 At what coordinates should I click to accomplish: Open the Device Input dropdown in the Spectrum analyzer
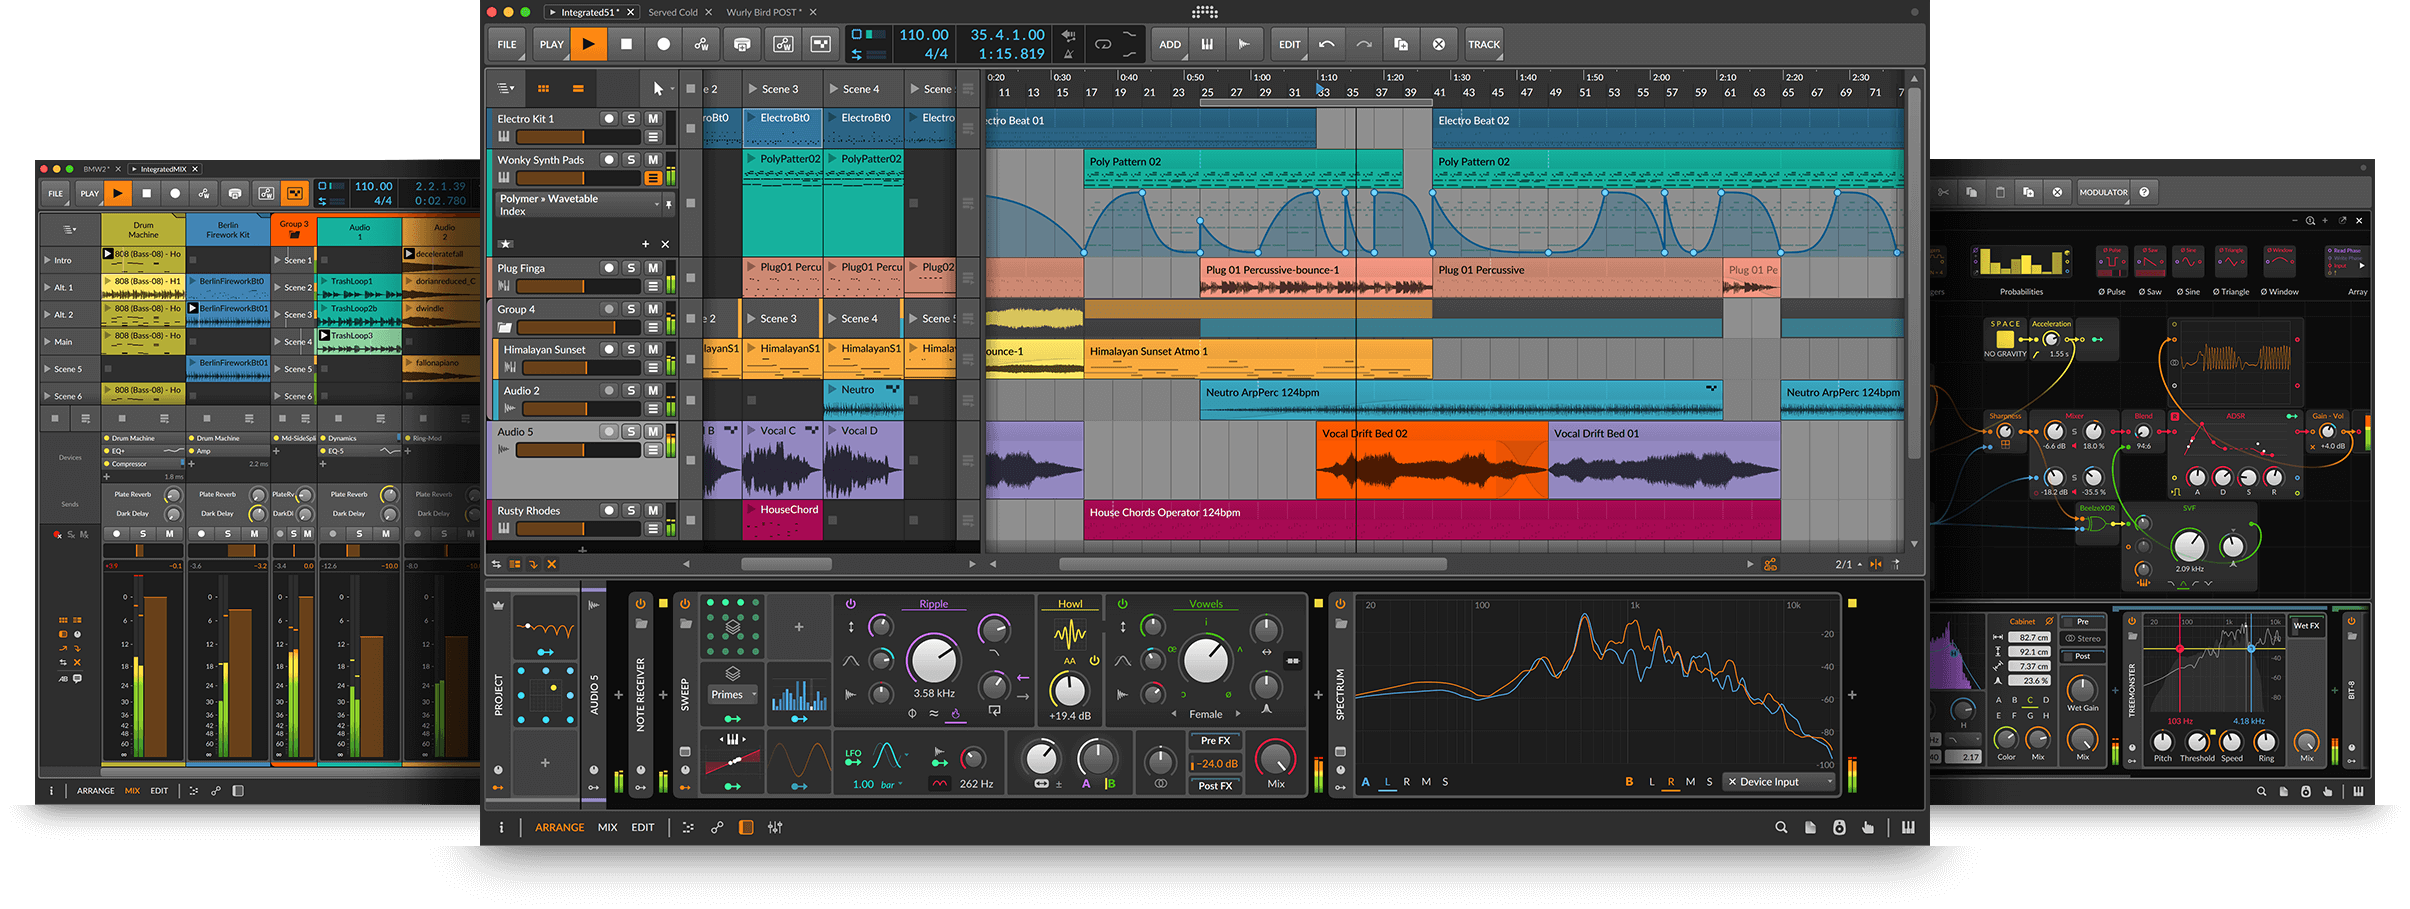1778,781
